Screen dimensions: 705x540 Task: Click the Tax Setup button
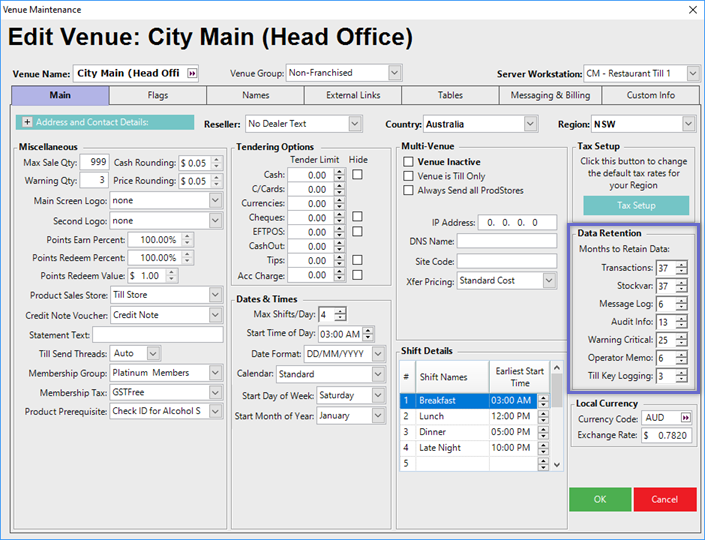[636, 205]
